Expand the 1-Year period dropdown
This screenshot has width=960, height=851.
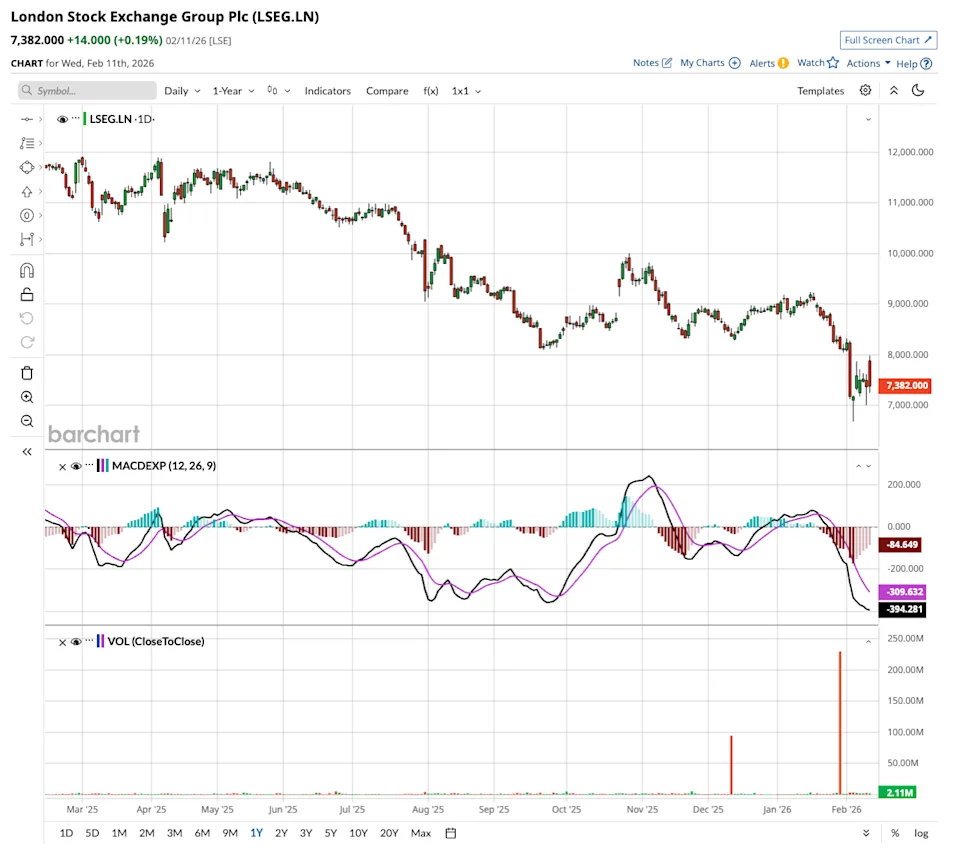(233, 91)
